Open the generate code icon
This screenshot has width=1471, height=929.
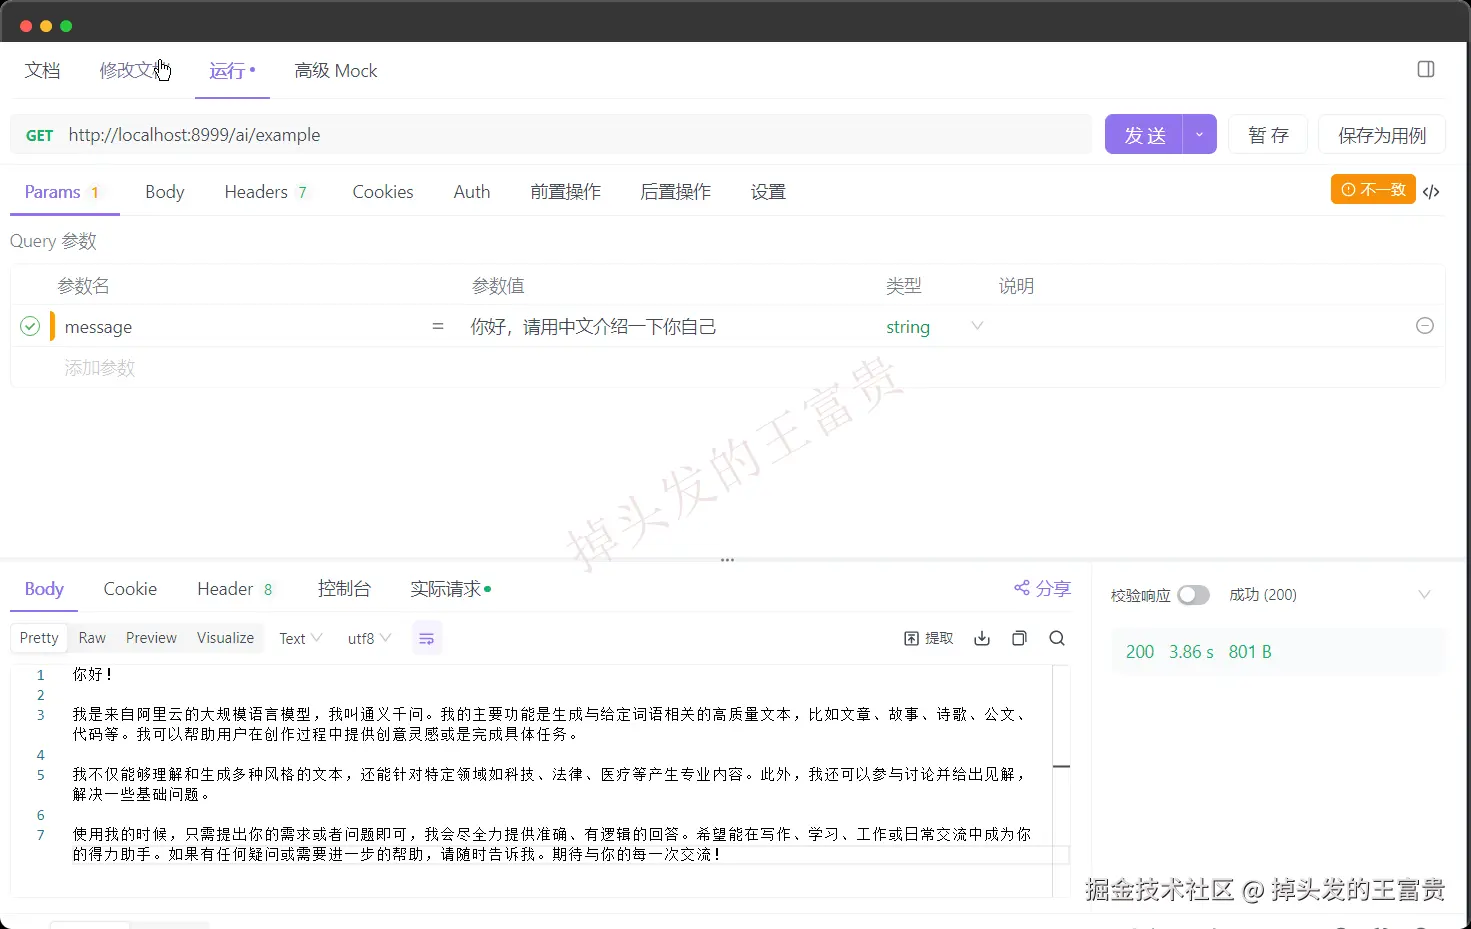coord(1431,191)
